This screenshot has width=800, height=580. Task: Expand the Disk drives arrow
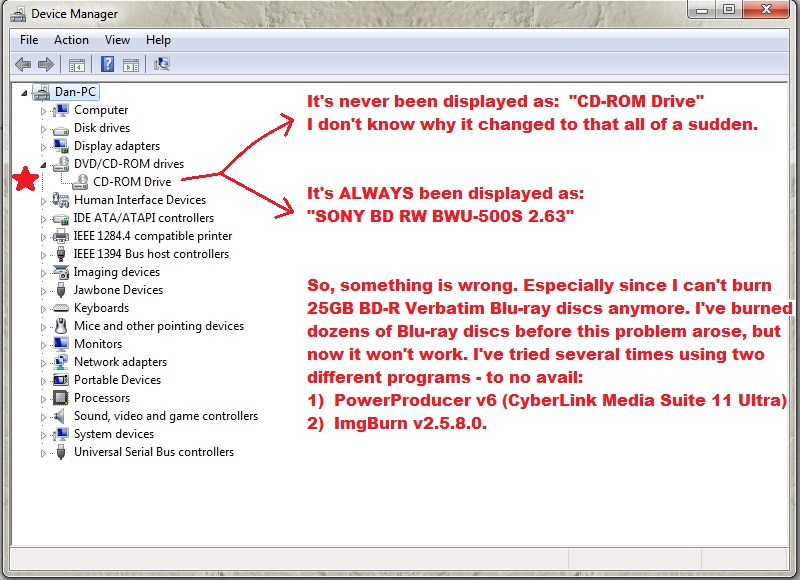(43, 129)
